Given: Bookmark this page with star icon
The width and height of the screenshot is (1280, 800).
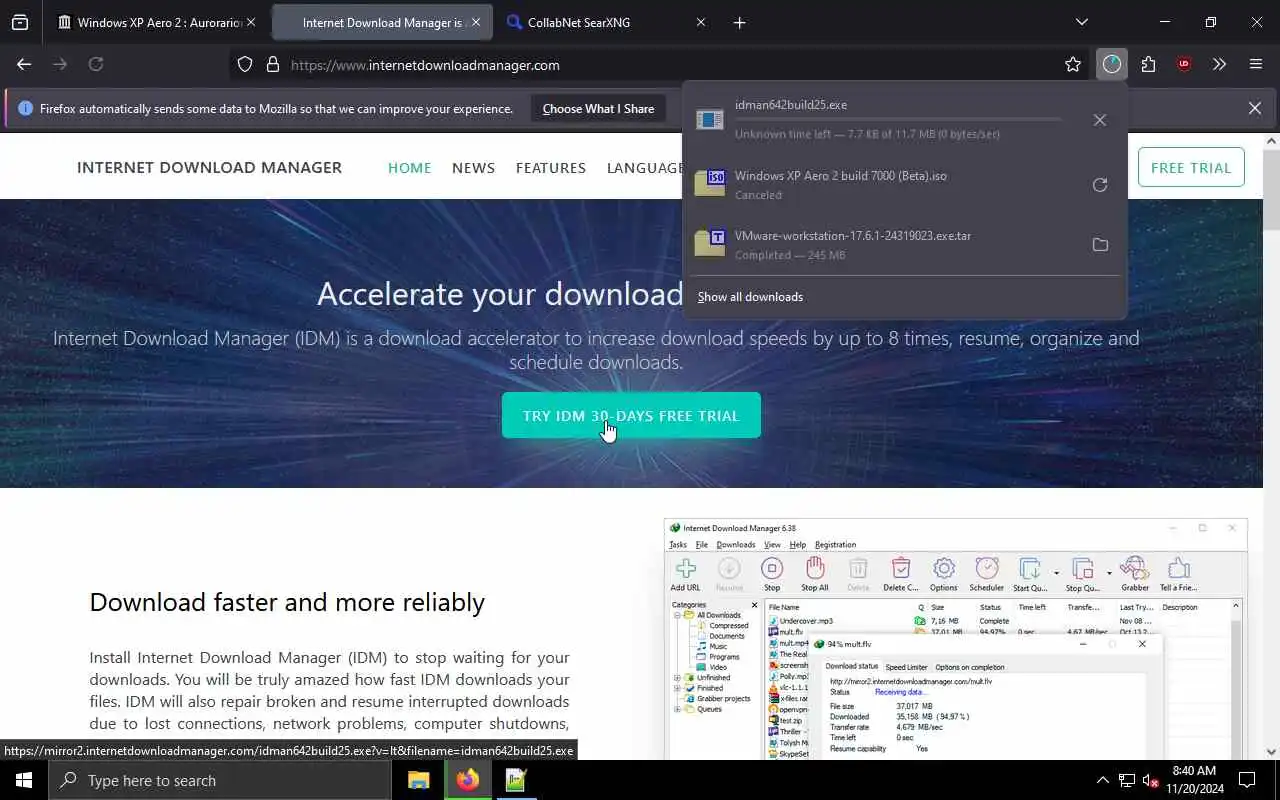Looking at the screenshot, I should (x=1073, y=64).
